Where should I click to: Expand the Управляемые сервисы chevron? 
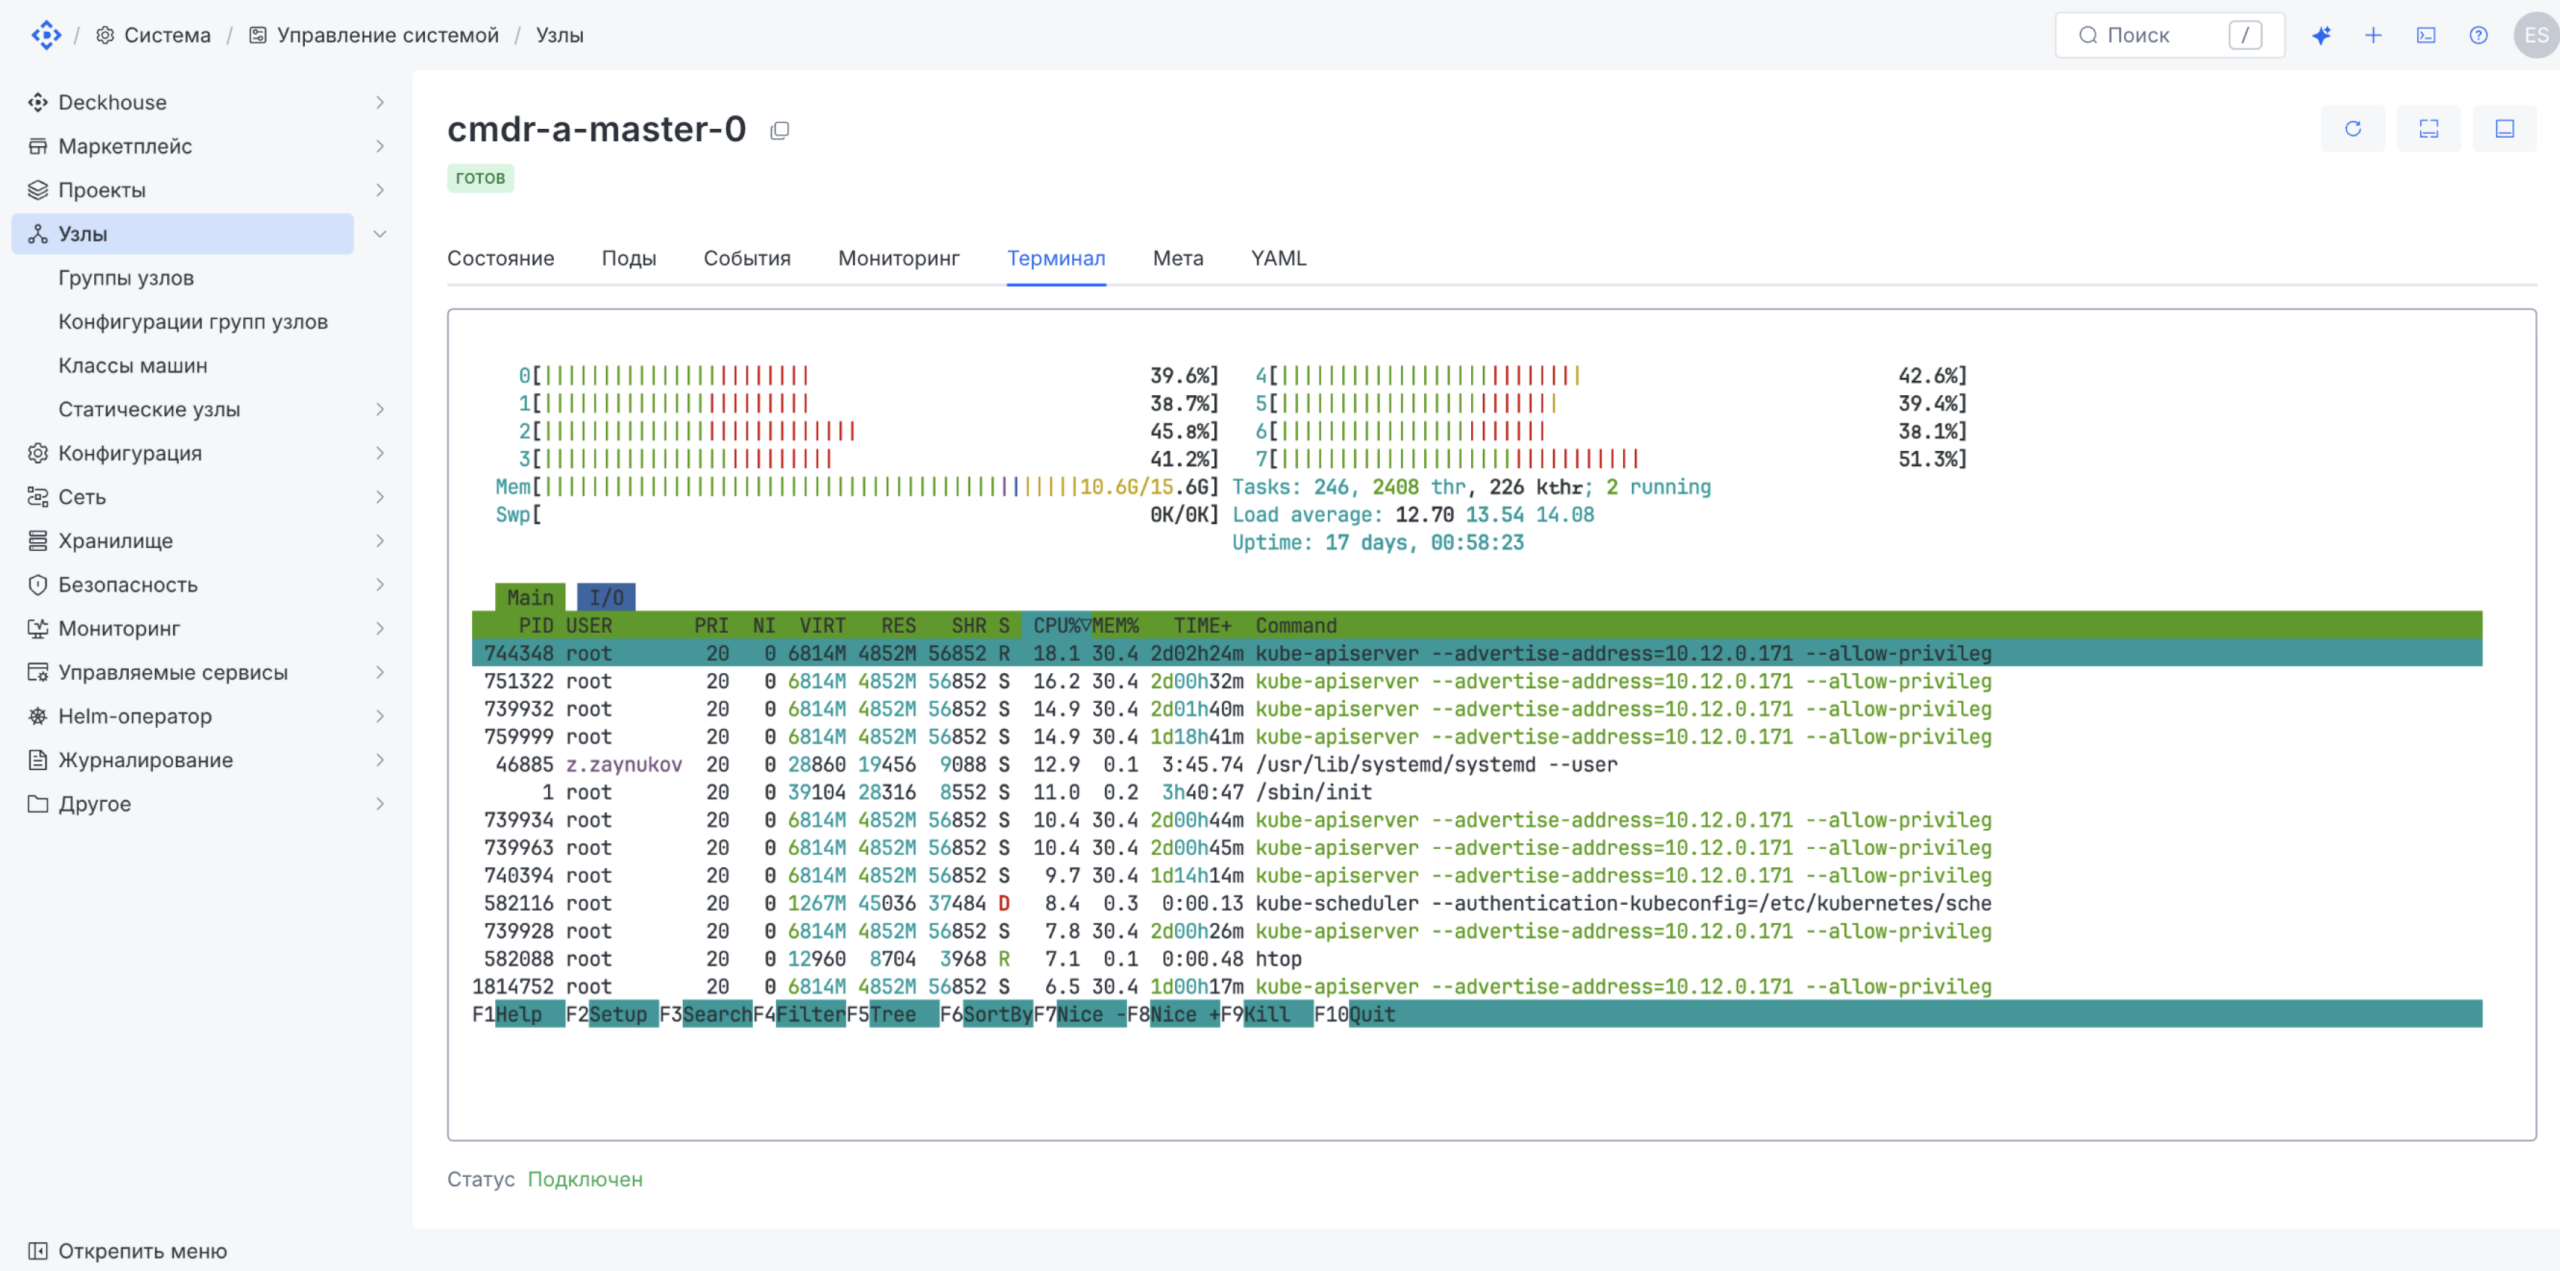[x=380, y=672]
